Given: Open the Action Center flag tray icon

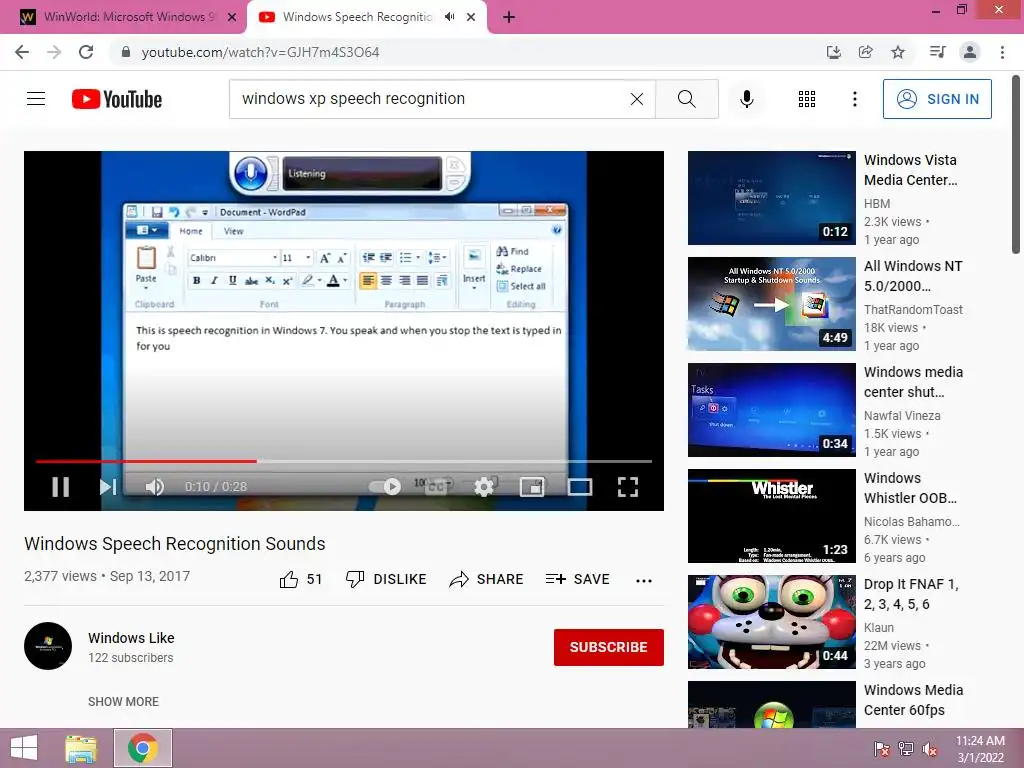Looking at the screenshot, I should click(882, 748).
